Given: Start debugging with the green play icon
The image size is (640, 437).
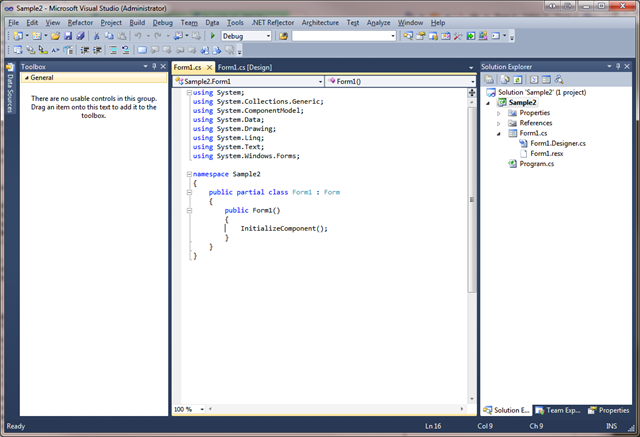Looking at the screenshot, I should (213, 36).
